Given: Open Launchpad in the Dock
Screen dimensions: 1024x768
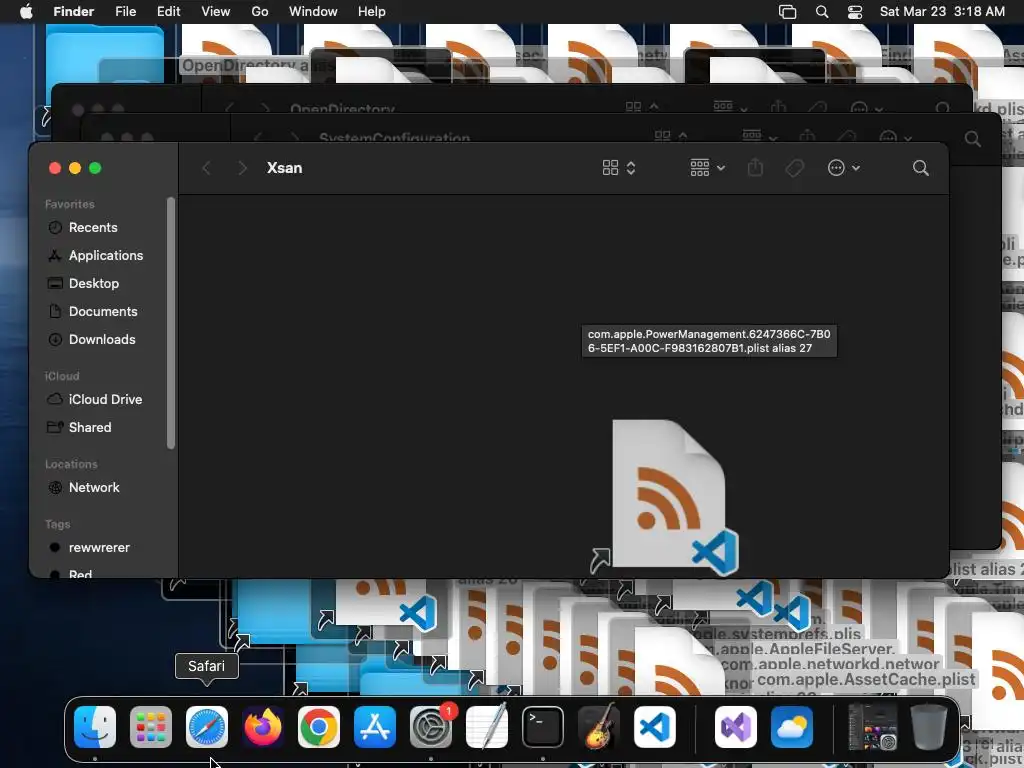Looking at the screenshot, I should point(151,727).
